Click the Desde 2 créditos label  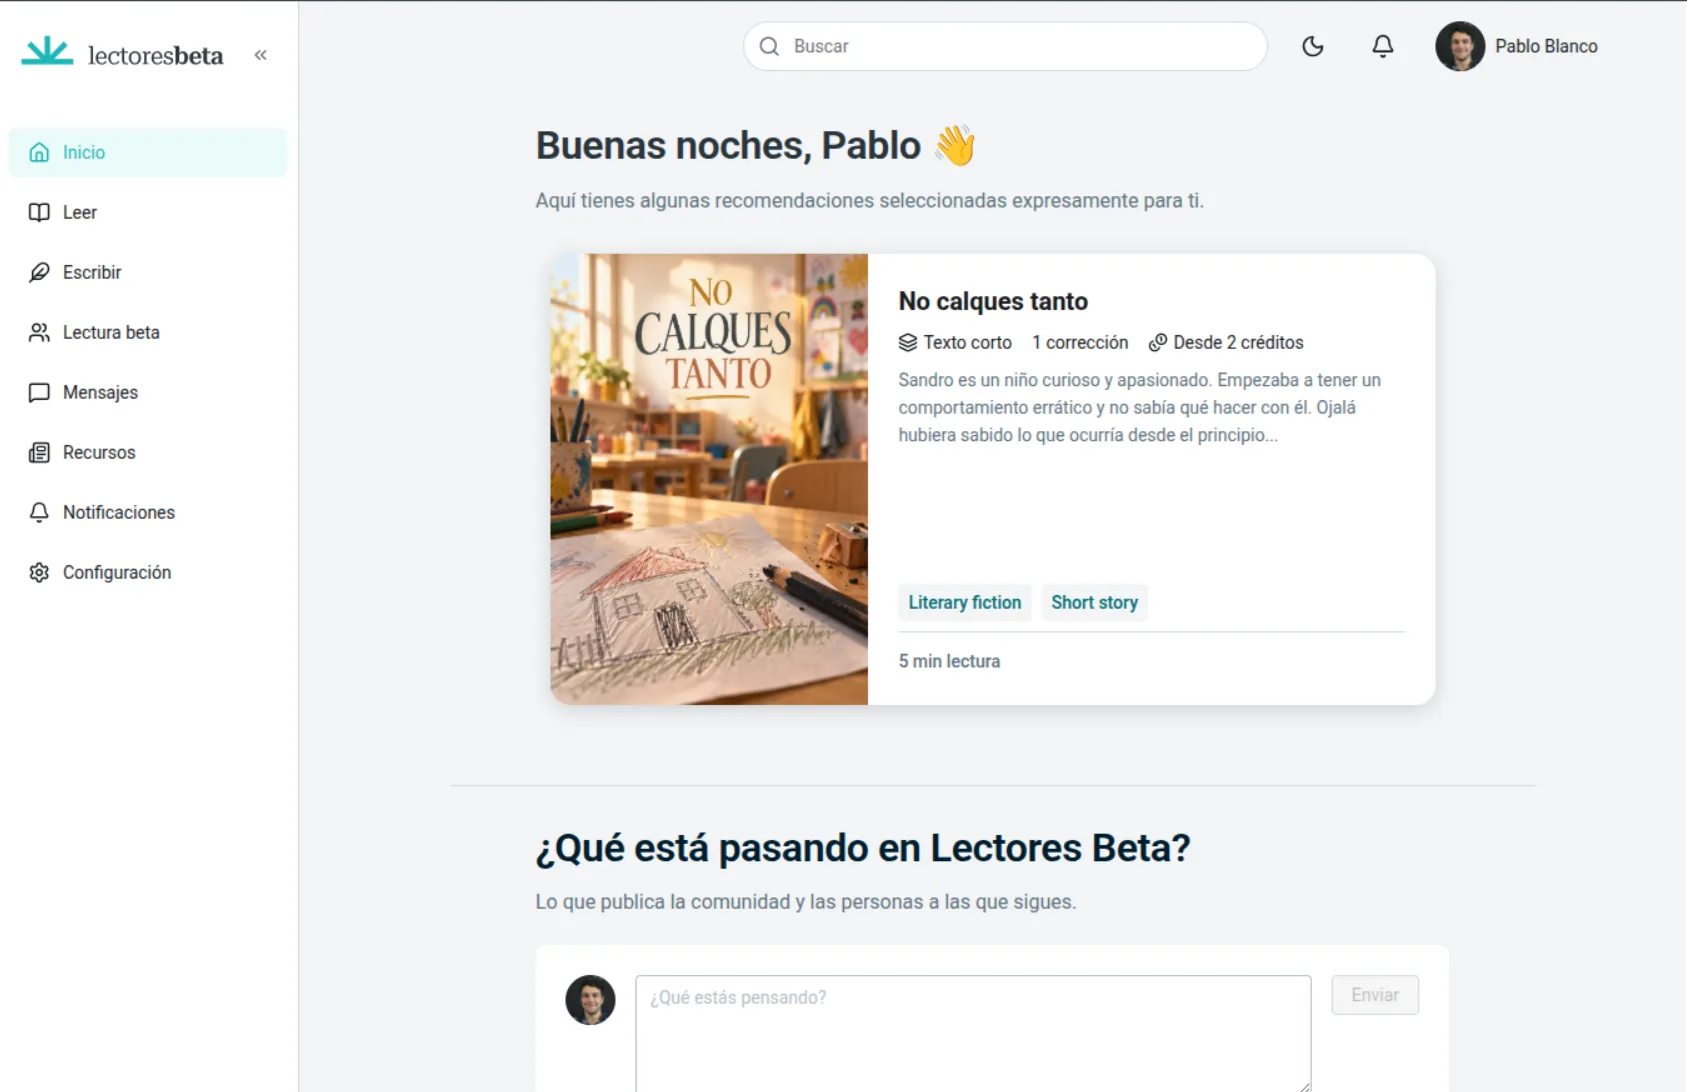1238,342
